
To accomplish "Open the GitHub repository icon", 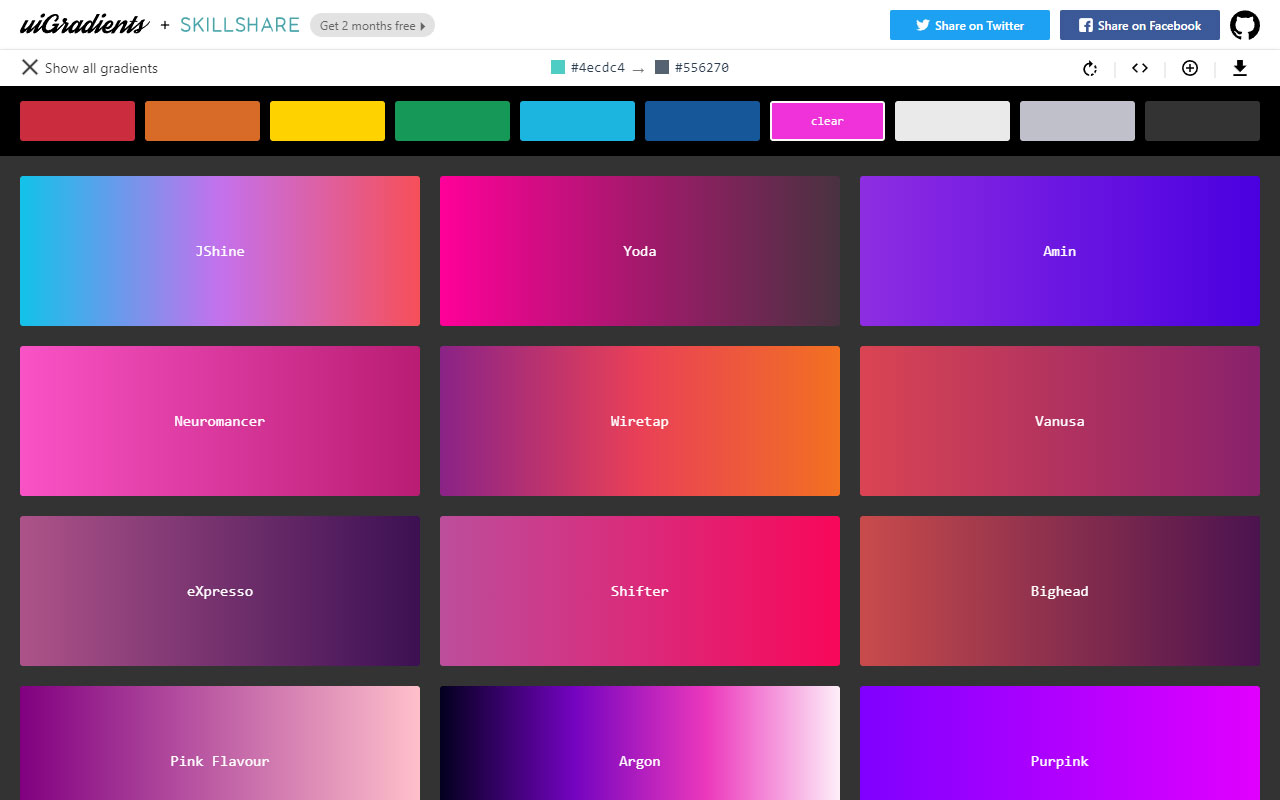I will pyautogui.click(x=1244, y=24).
